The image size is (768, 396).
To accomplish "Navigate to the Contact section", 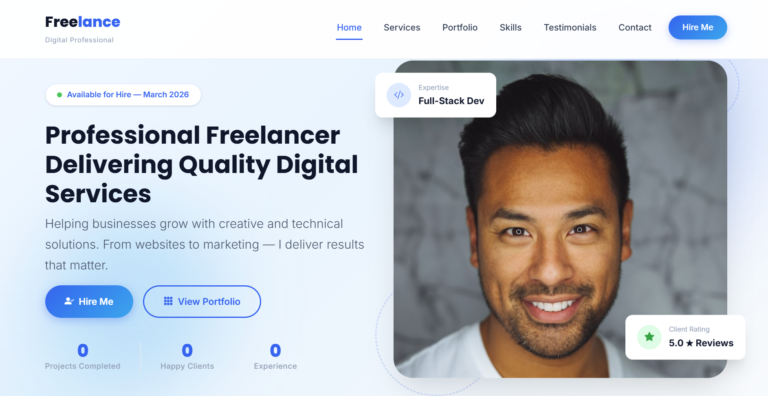I will click(x=635, y=27).
